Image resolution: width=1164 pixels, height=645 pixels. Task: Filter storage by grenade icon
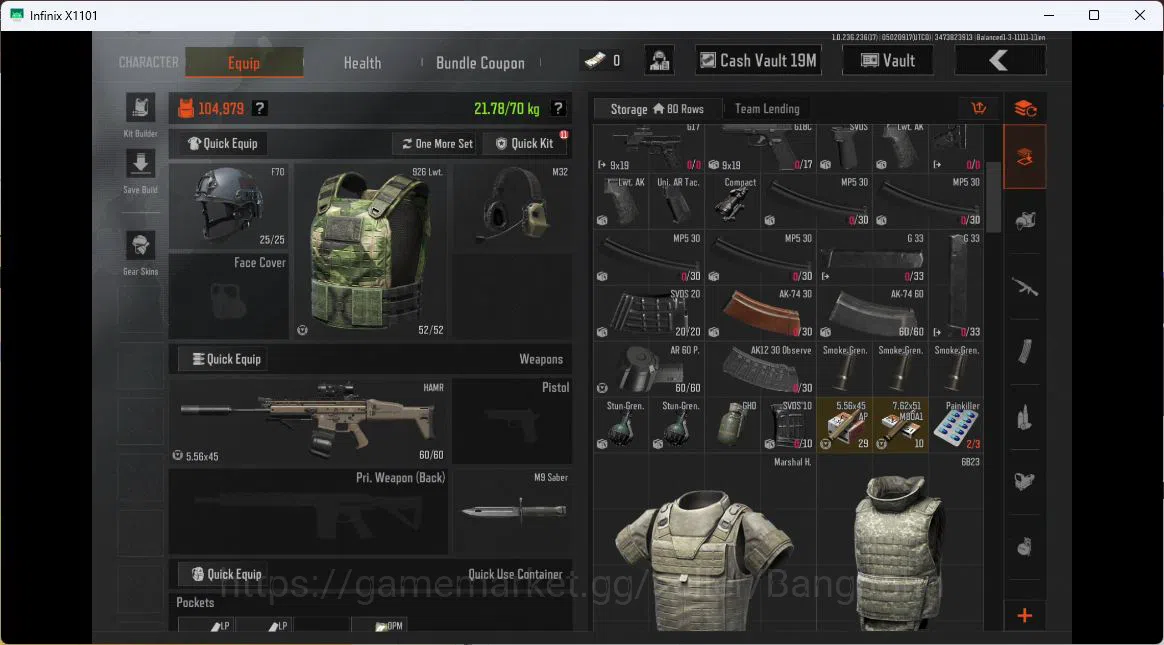(x=1025, y=547)
